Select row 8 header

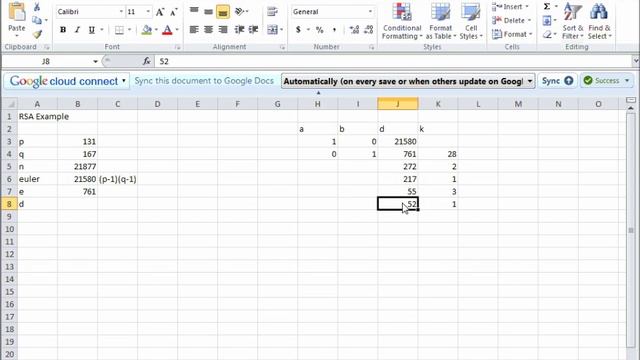point(9,204)
